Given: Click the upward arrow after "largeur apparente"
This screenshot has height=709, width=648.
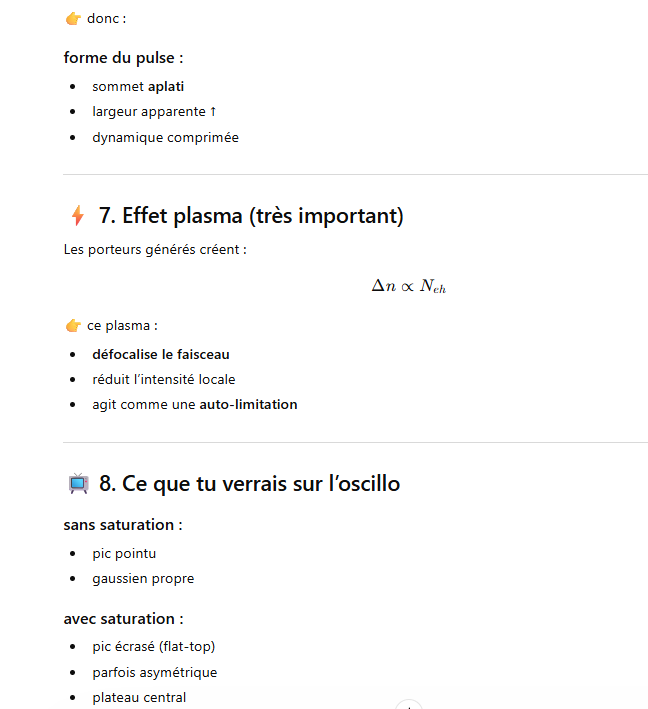Looking at the screenshot, I should [x=213, y=112].
